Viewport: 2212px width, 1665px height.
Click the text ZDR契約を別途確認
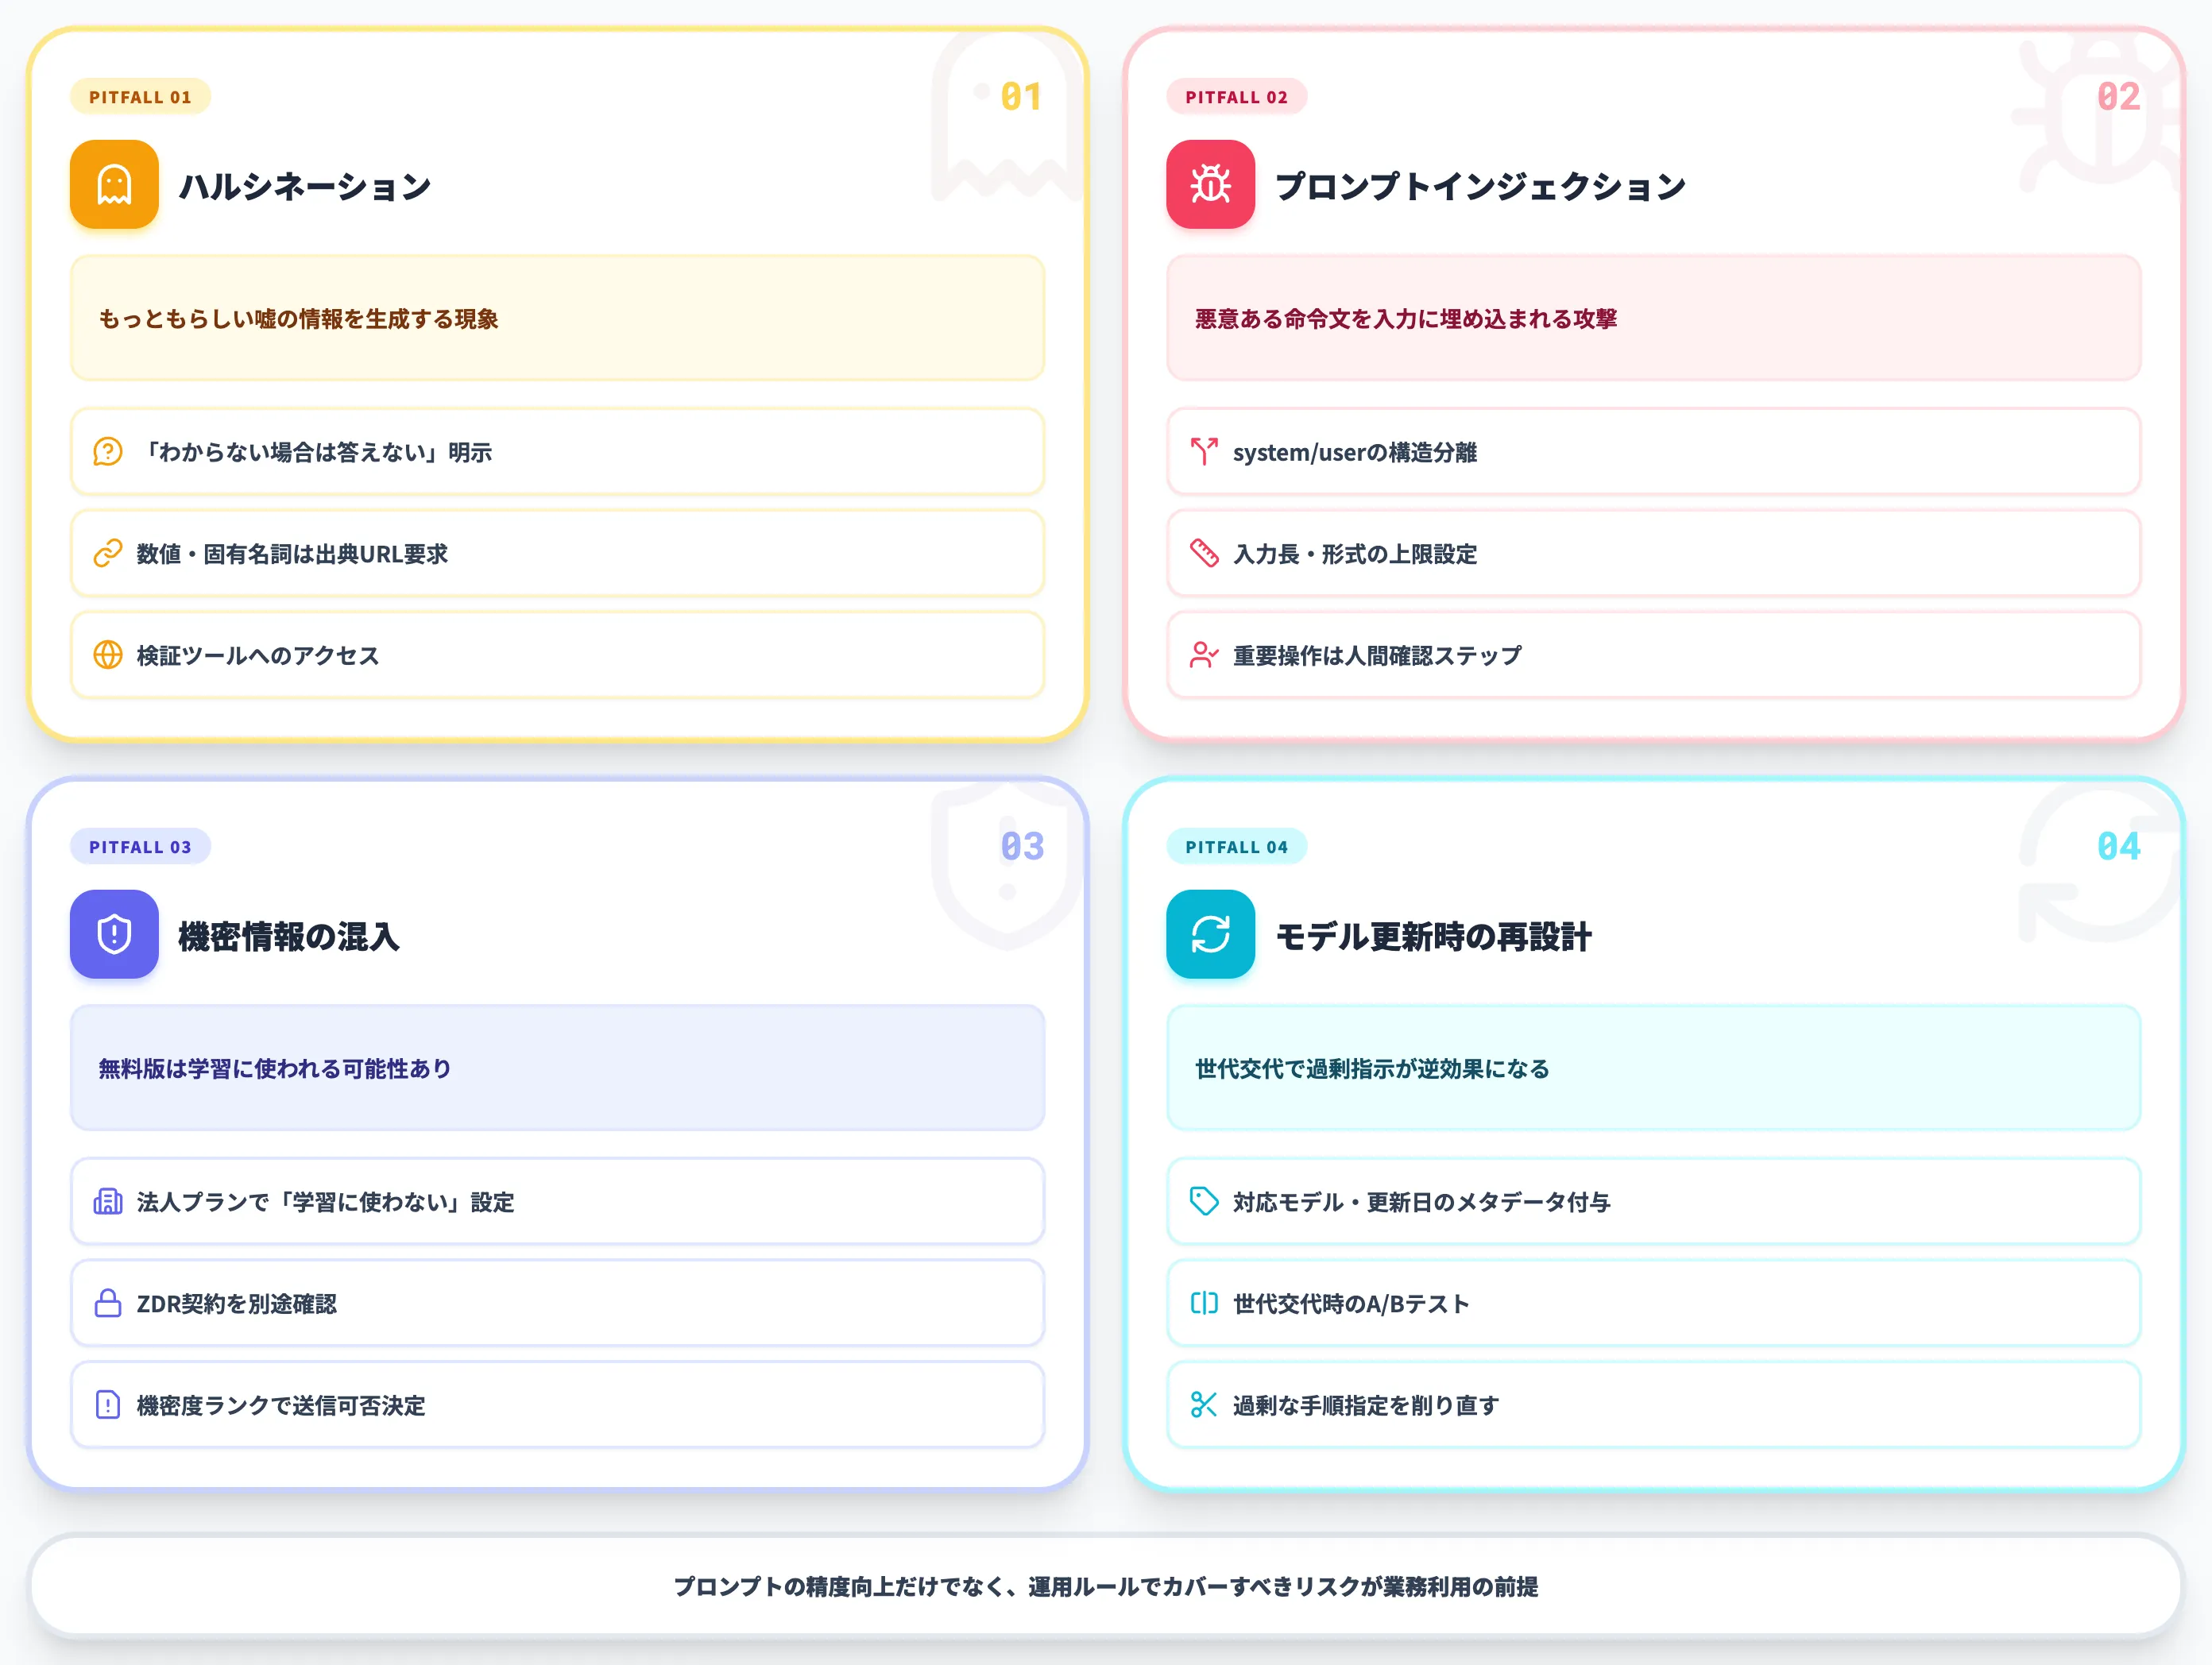(x=237, y=1303)
